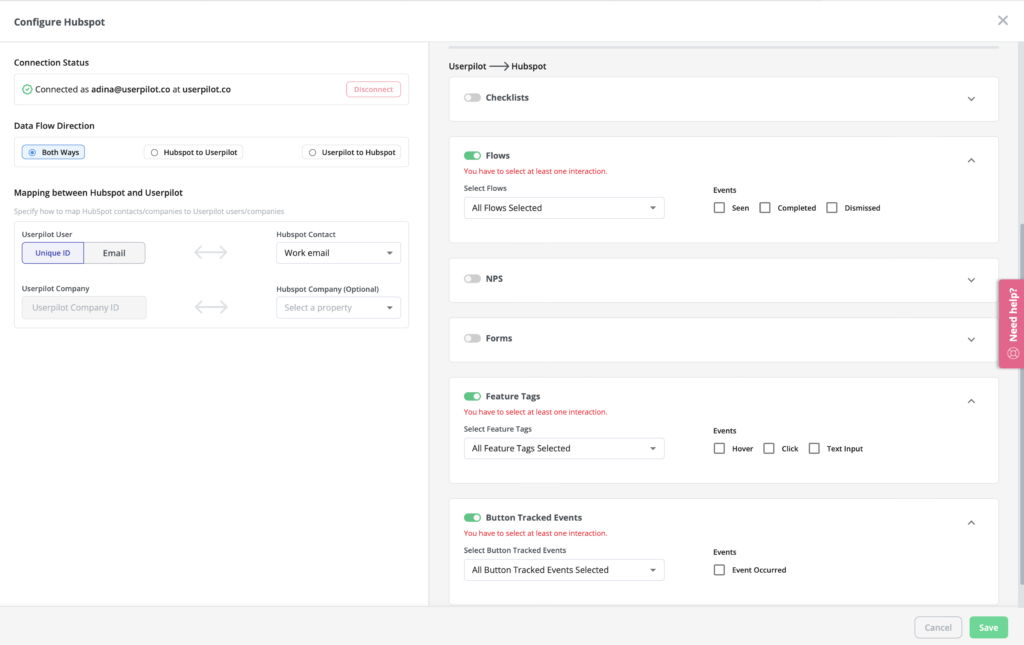
Task: Select Both Ways data flow direction
Action: click(54, 152)
